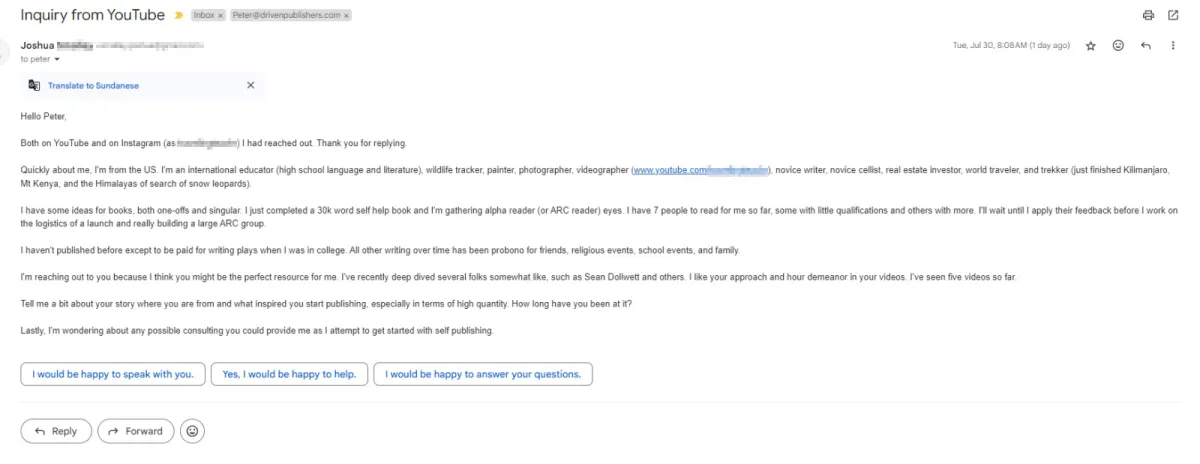Viewport: 1200px width, 464px height.
Task: Open email in new window icon
Action: 1173,16
